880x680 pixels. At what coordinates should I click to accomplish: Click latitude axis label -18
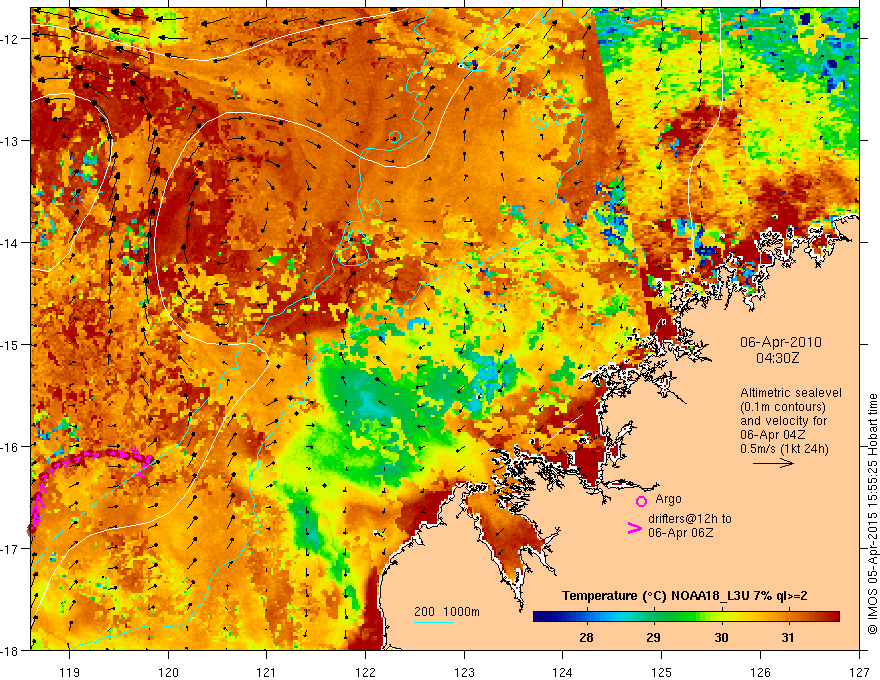(x=11, y=651)
